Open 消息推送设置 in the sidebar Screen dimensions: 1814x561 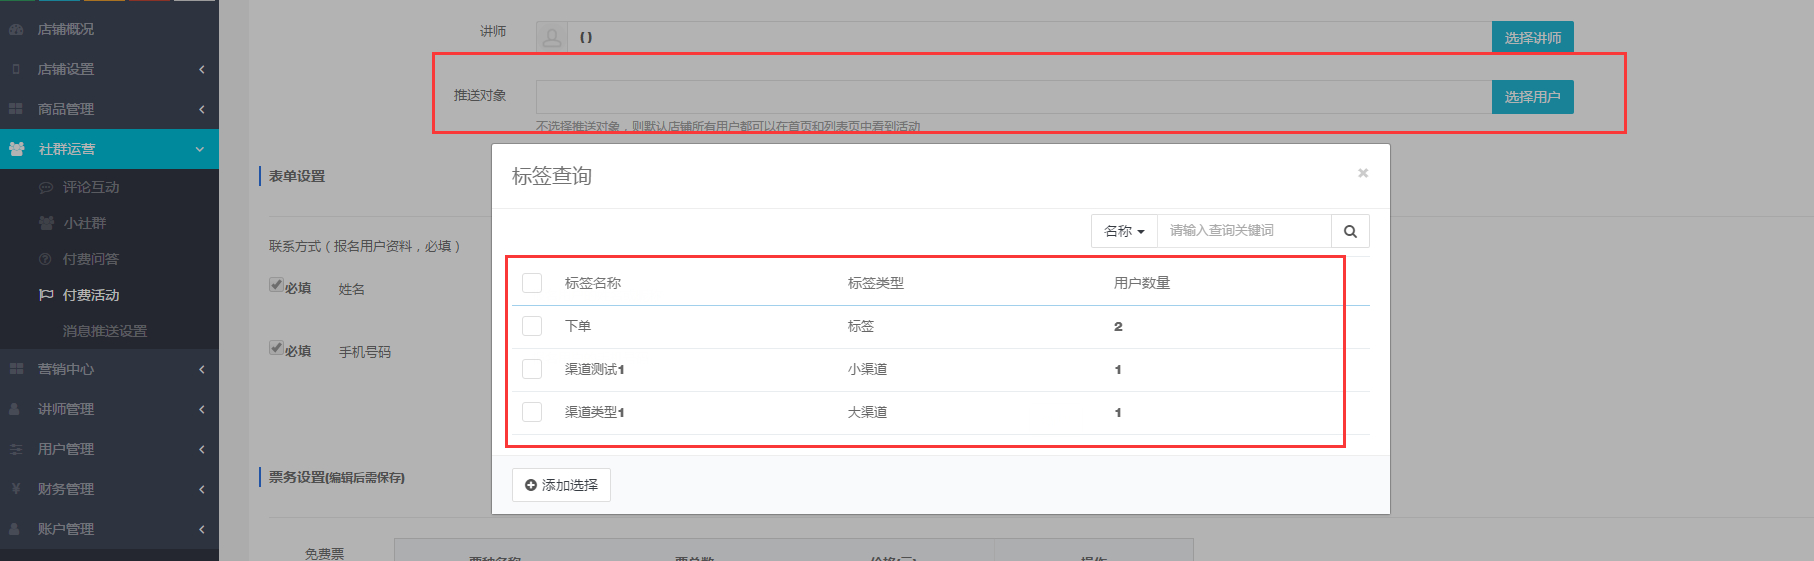(105, 331)
